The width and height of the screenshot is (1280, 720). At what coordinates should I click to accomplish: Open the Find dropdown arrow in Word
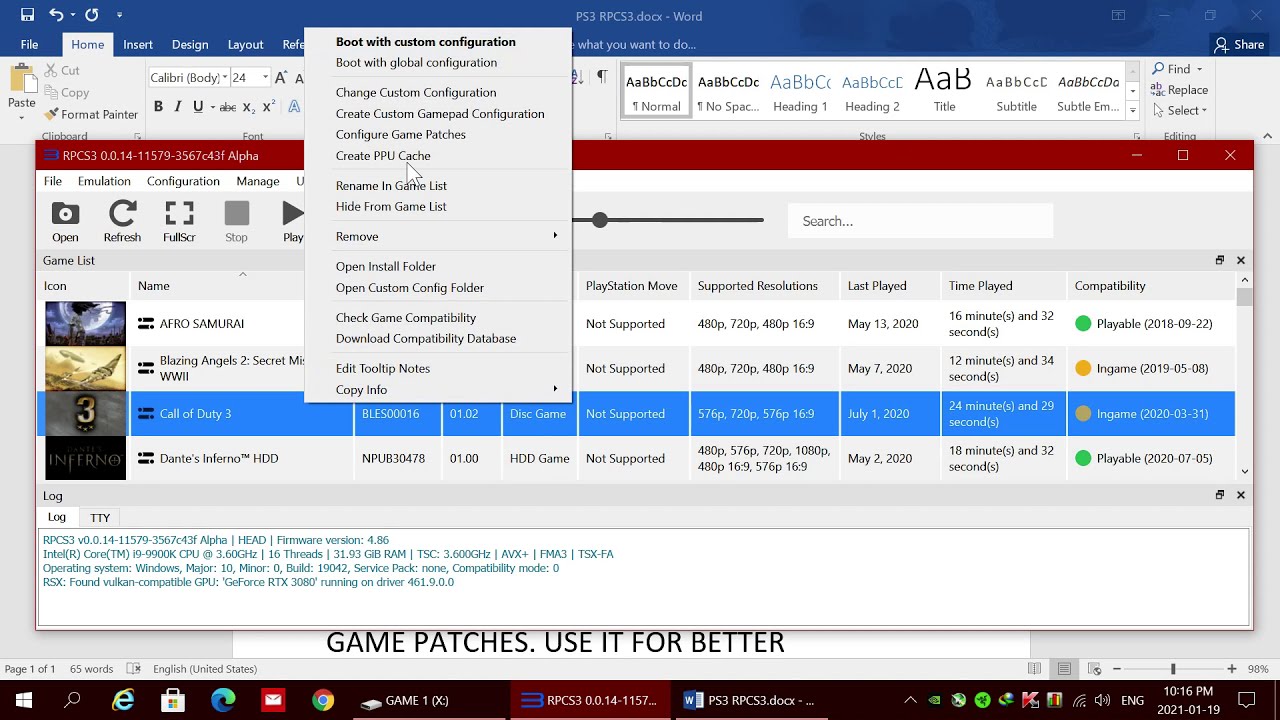click(1199, 70)
